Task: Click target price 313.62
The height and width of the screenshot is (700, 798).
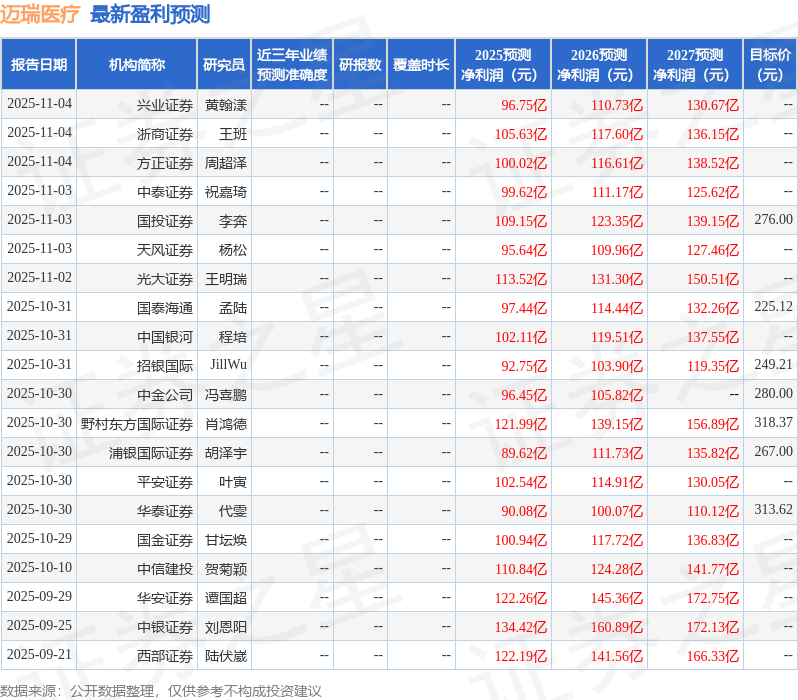Action: click(x=773, y=510)
